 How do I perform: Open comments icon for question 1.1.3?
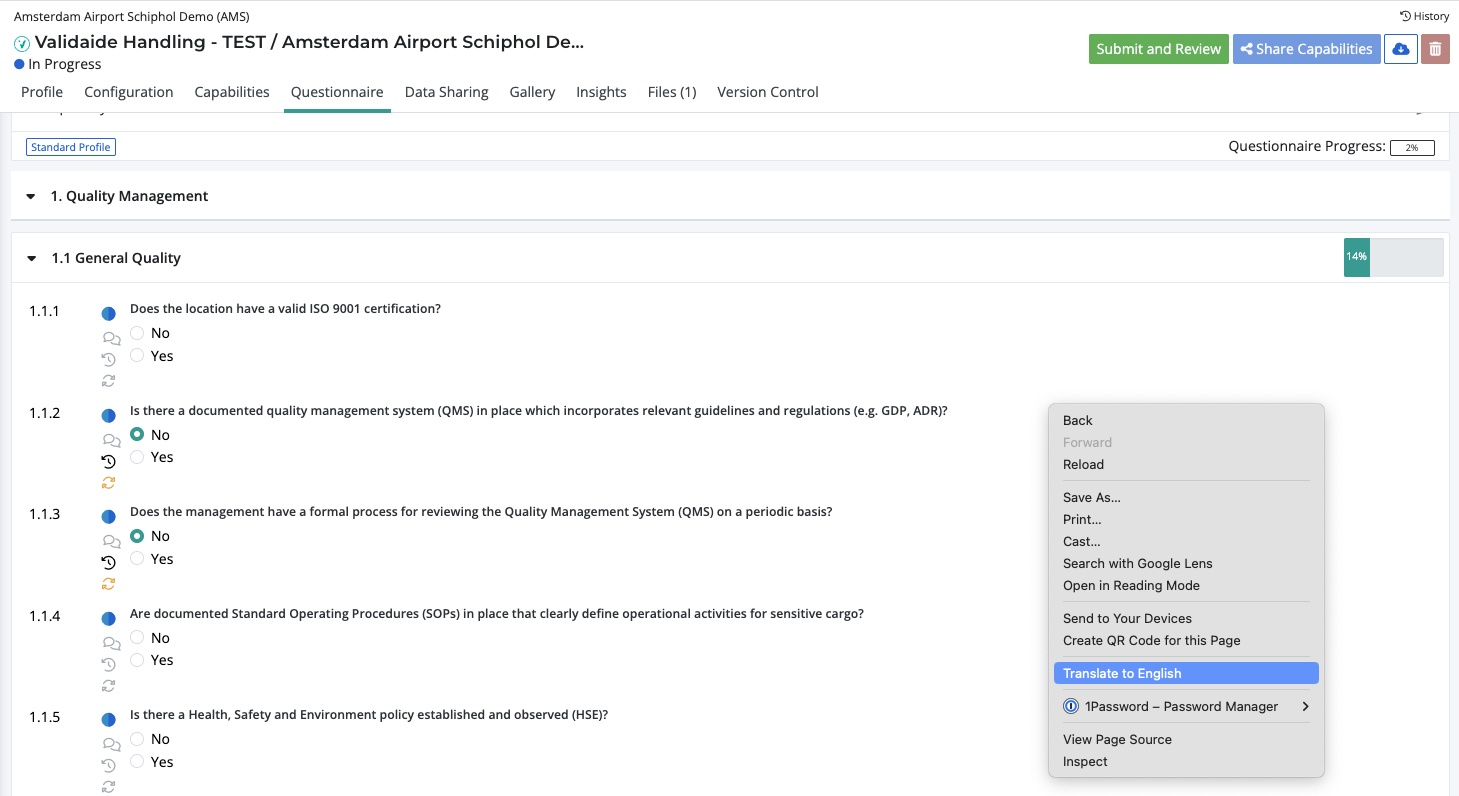pyautogui.click(x=112, y=541)
